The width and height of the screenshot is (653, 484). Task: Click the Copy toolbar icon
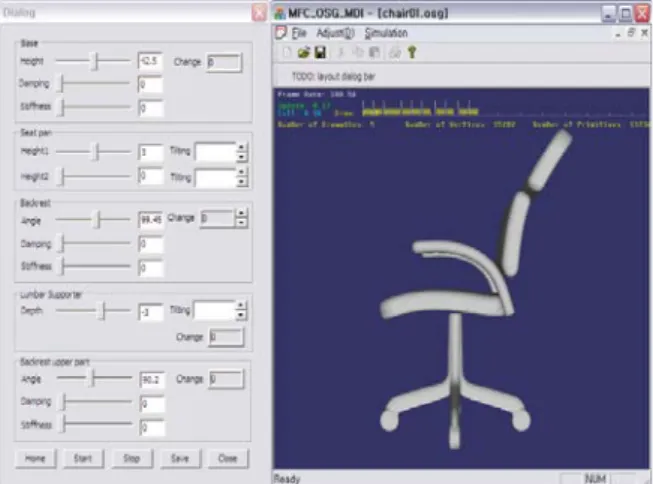357,52
